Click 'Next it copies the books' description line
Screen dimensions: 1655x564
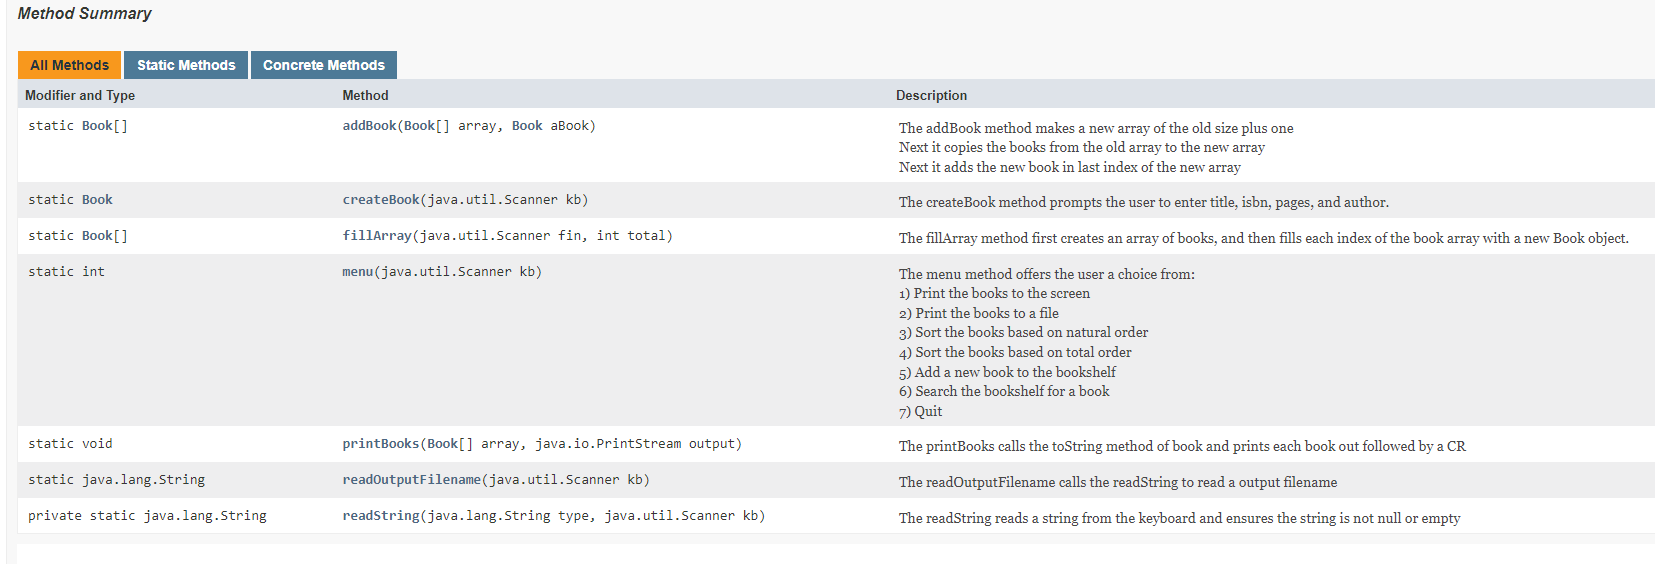tap(1082, 147)
